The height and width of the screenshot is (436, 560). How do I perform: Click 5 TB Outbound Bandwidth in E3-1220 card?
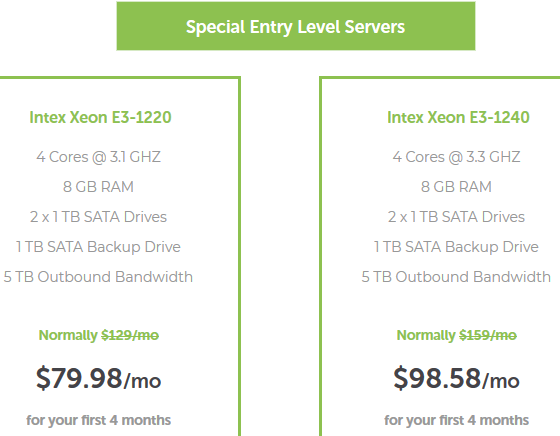tap(98, 277)
